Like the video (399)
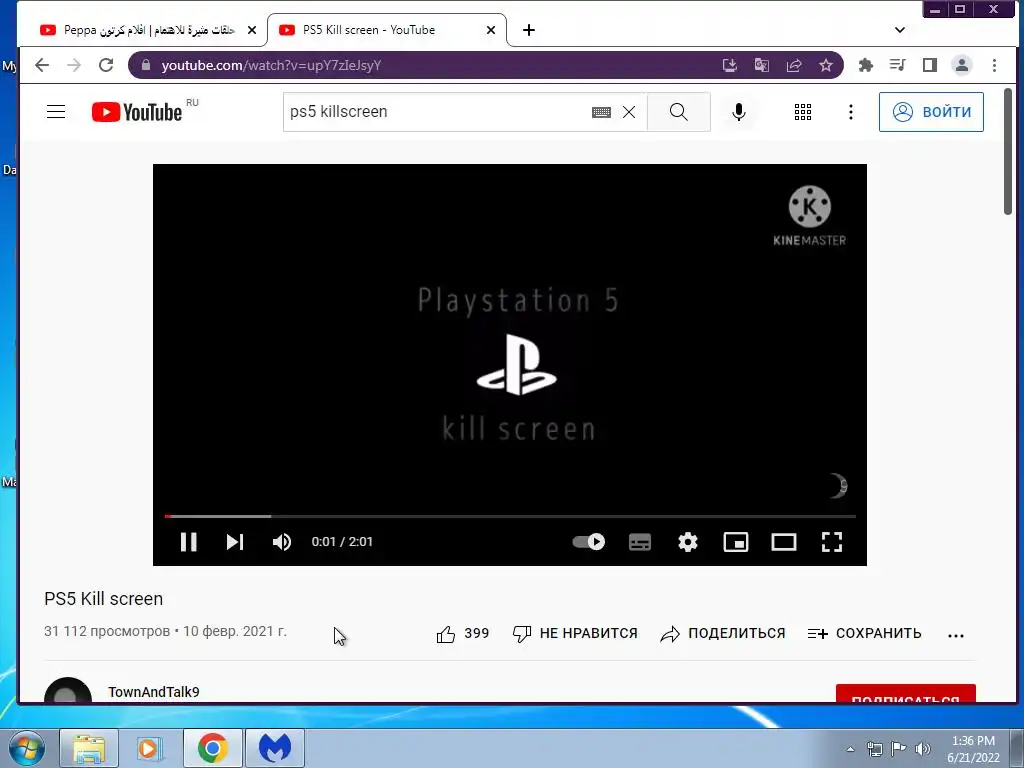Screen dimensions: 1024x768 [x=462, y=633]
